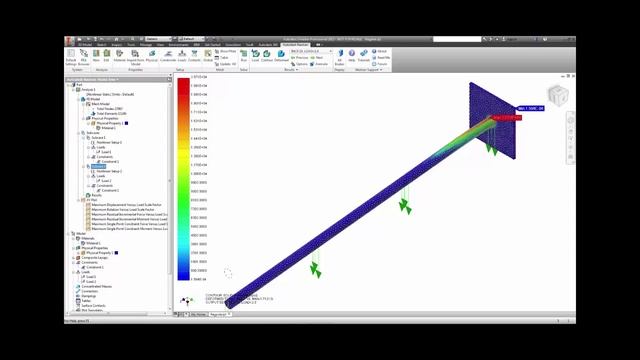Screen dimensions: 640x360
Task: Select the Constraints tool in the ribbon
Action: [168, 56]
